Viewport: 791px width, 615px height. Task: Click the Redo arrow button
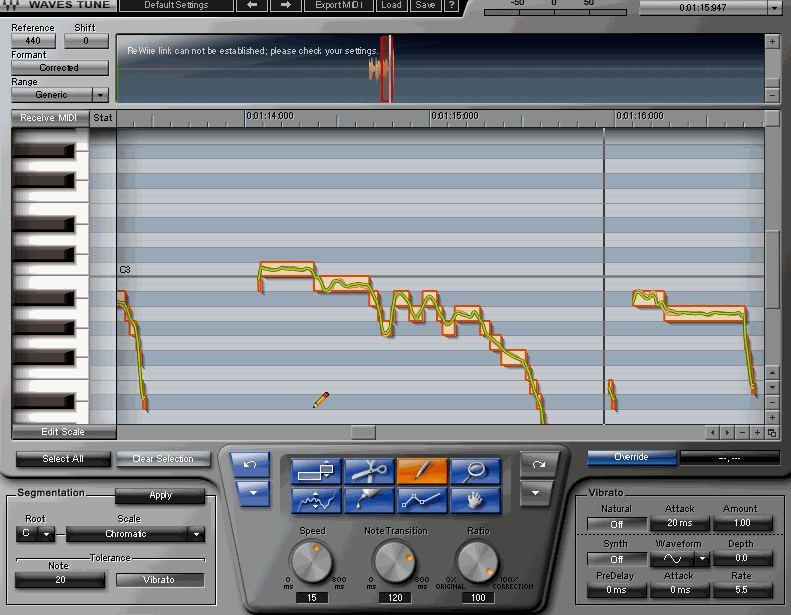tap(539, 465)
